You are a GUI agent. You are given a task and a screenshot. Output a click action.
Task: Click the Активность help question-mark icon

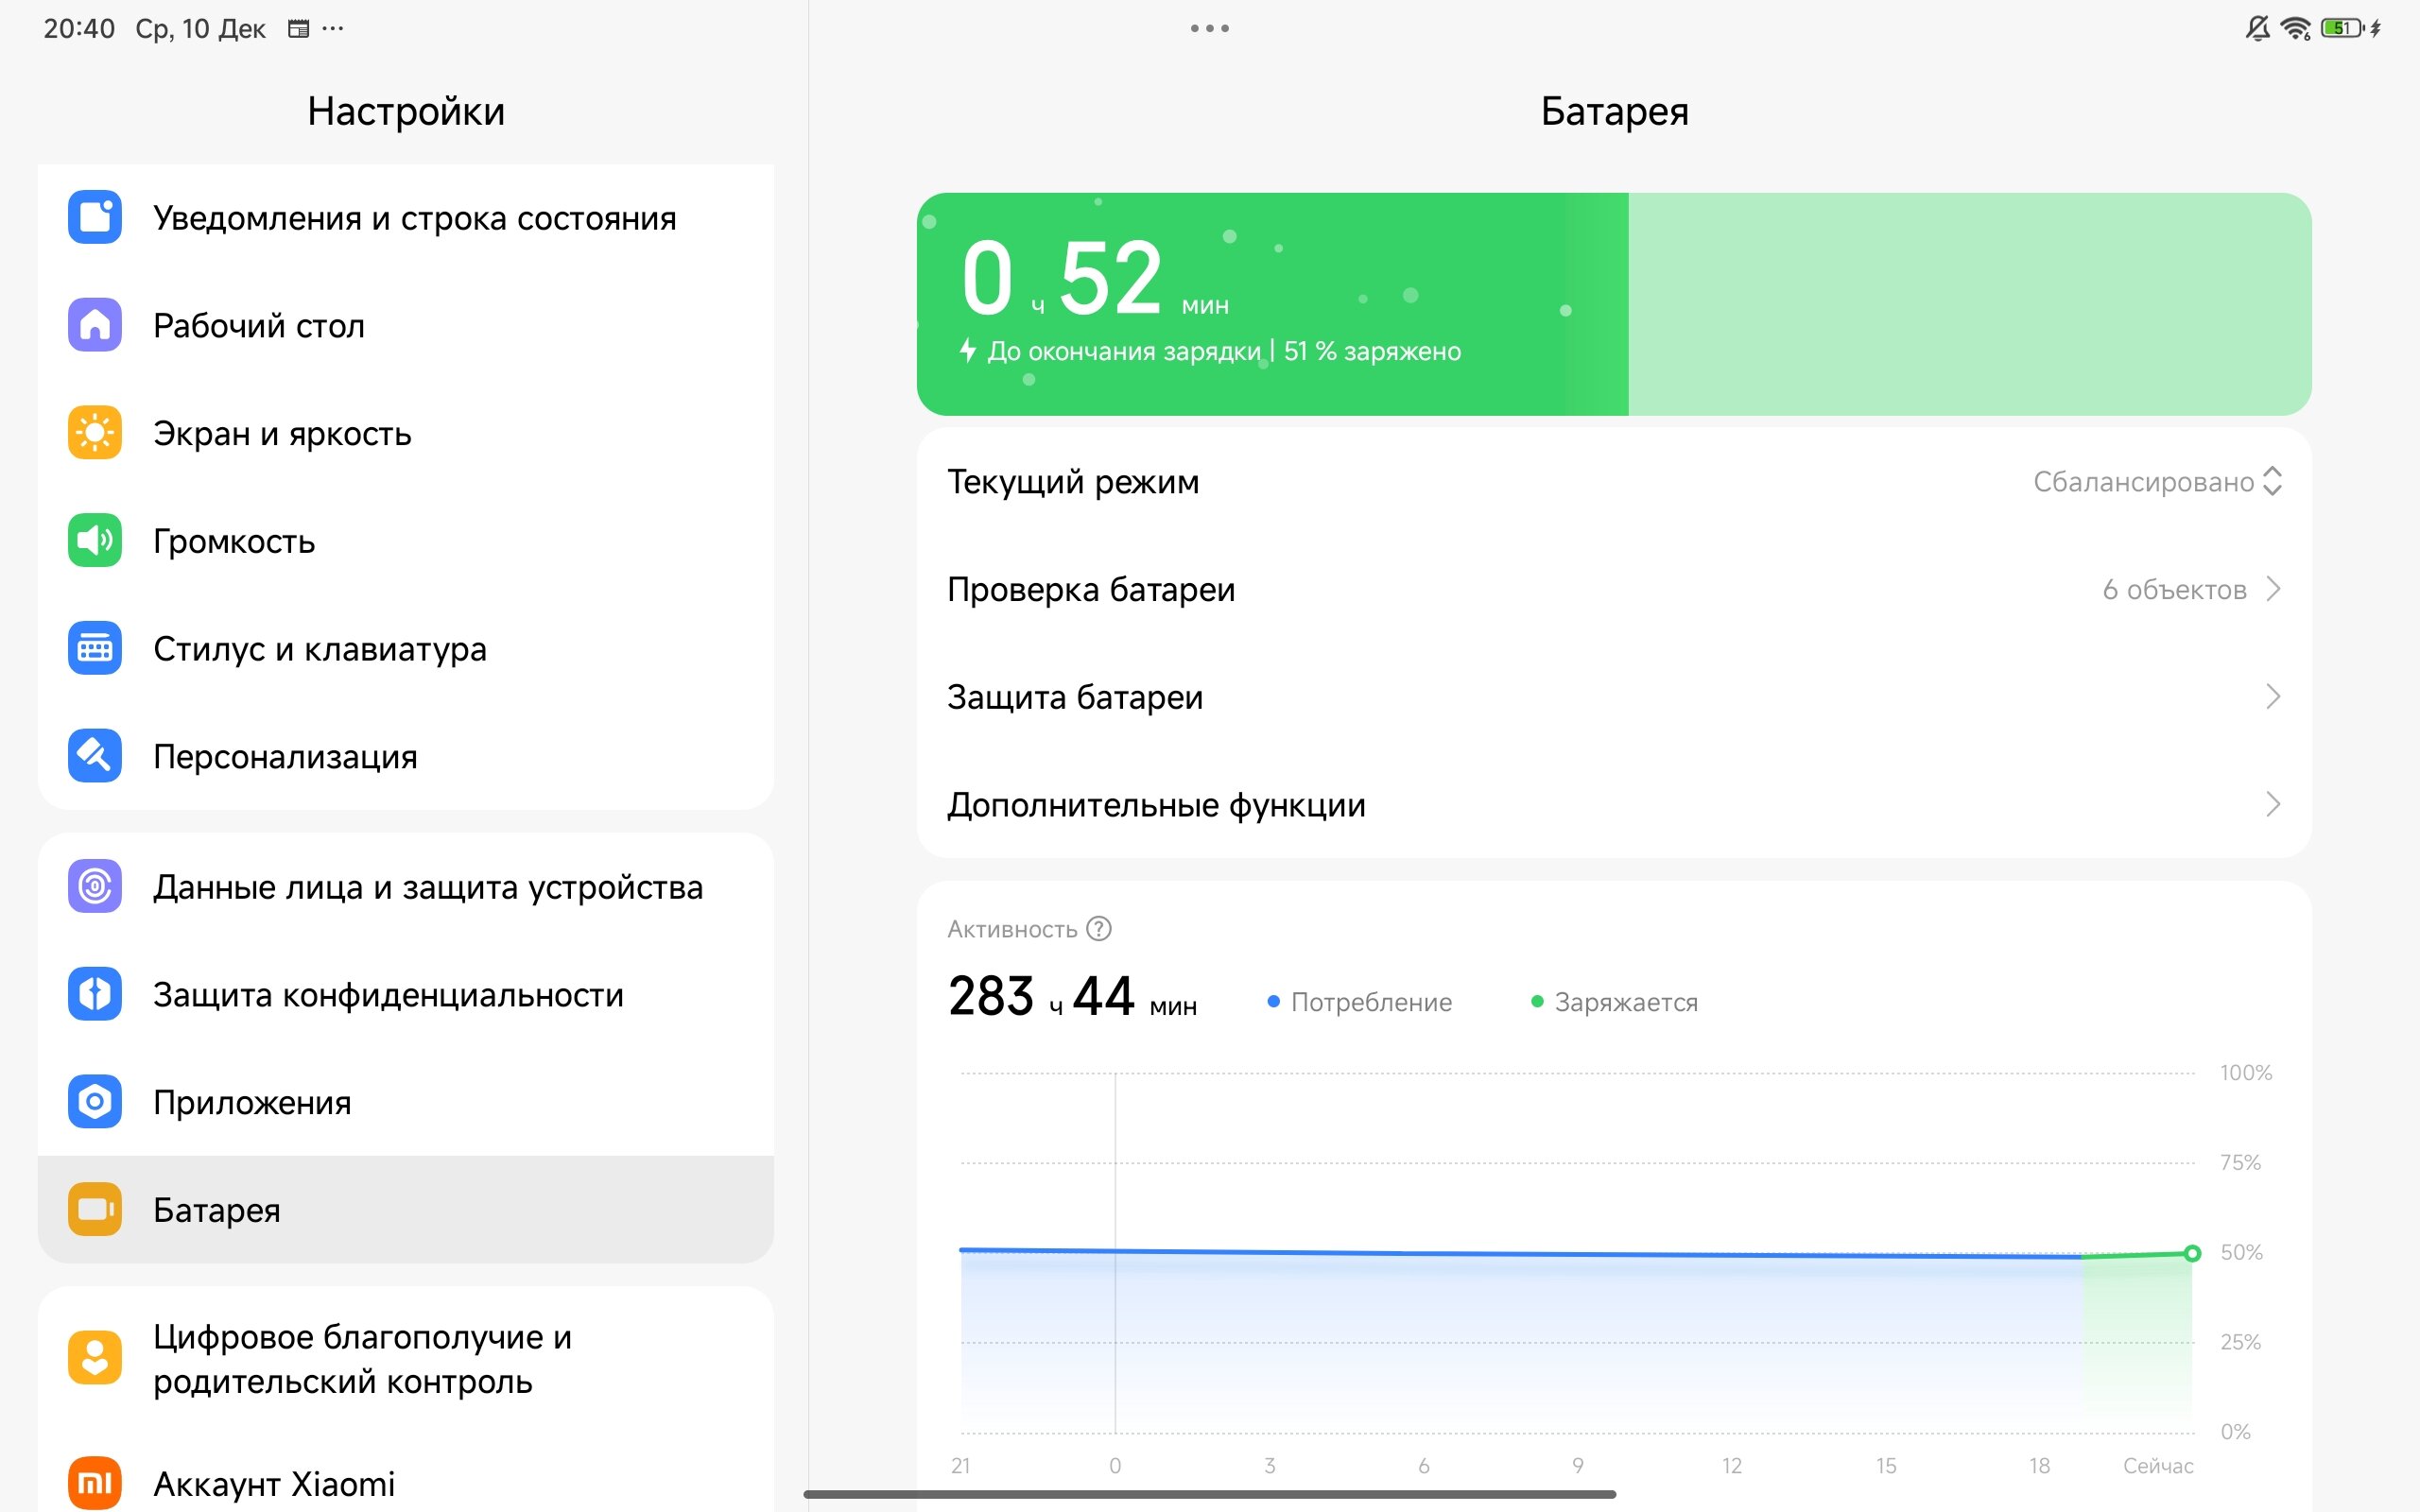(1099, 929)
